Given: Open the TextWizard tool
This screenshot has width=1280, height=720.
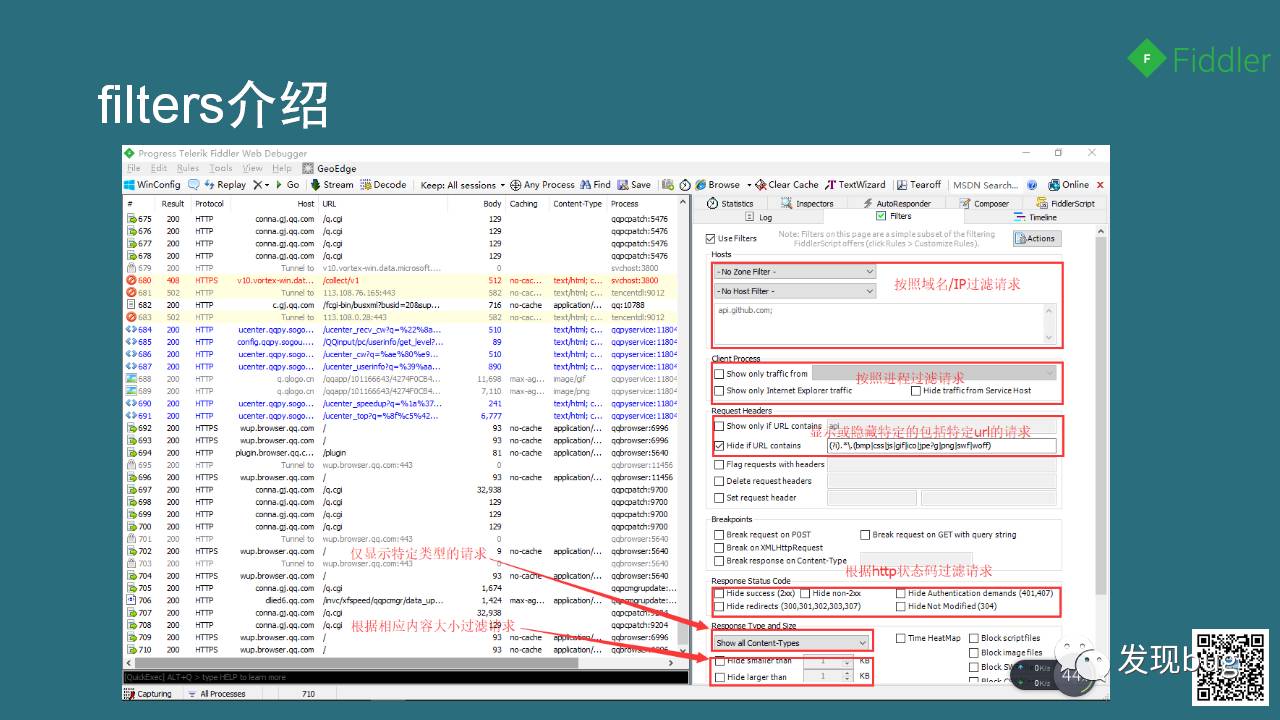Looking at the screenshot, I should pyautogui.click(x=856, y=185).
